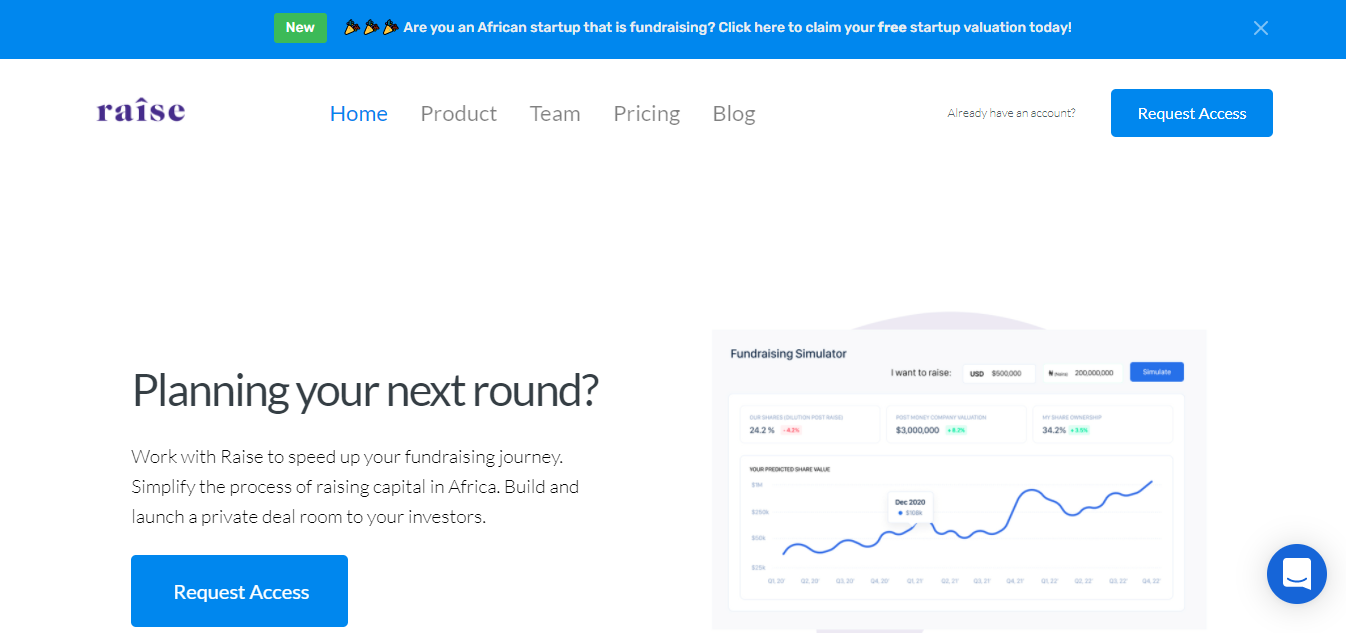Viewport: 1346px width, 633px height.
Task: Select the Home navigation item
Action: 358,113
